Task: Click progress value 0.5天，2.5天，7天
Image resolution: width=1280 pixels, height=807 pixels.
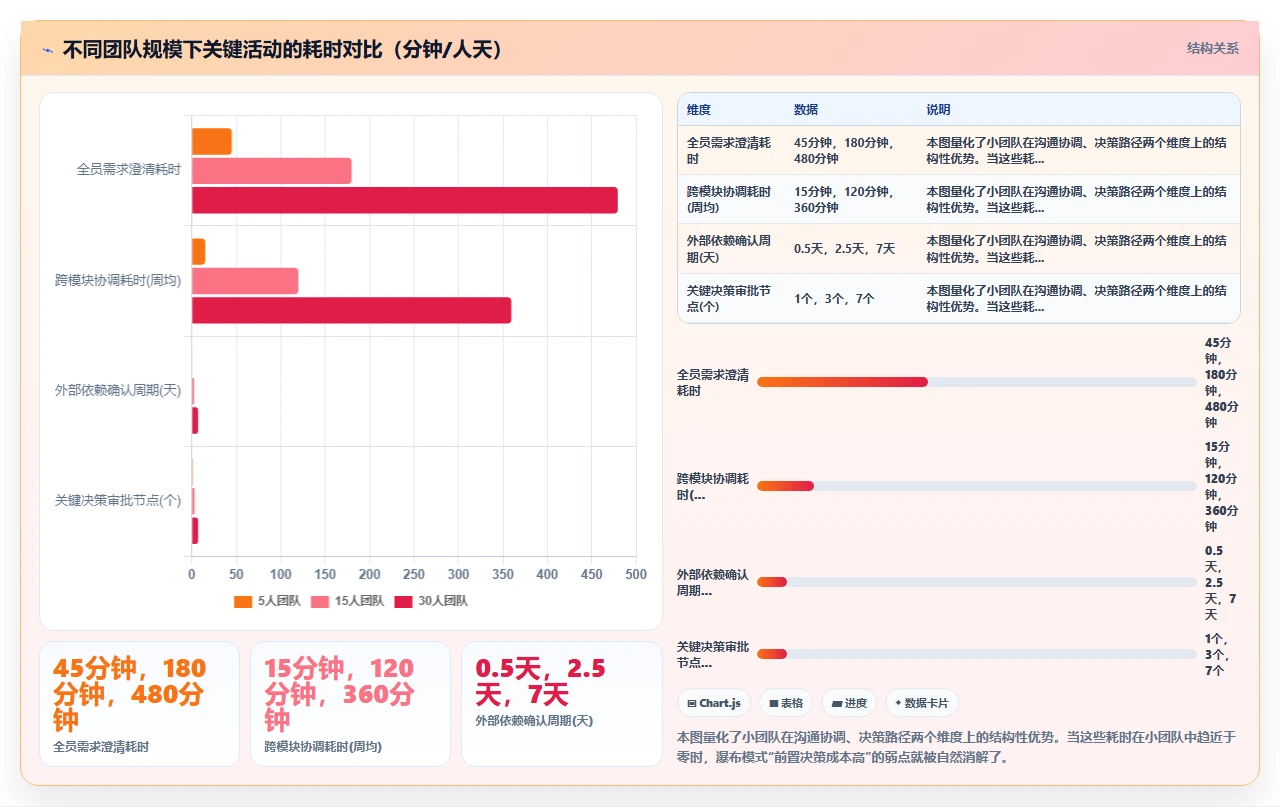Action: [1220, 582]
